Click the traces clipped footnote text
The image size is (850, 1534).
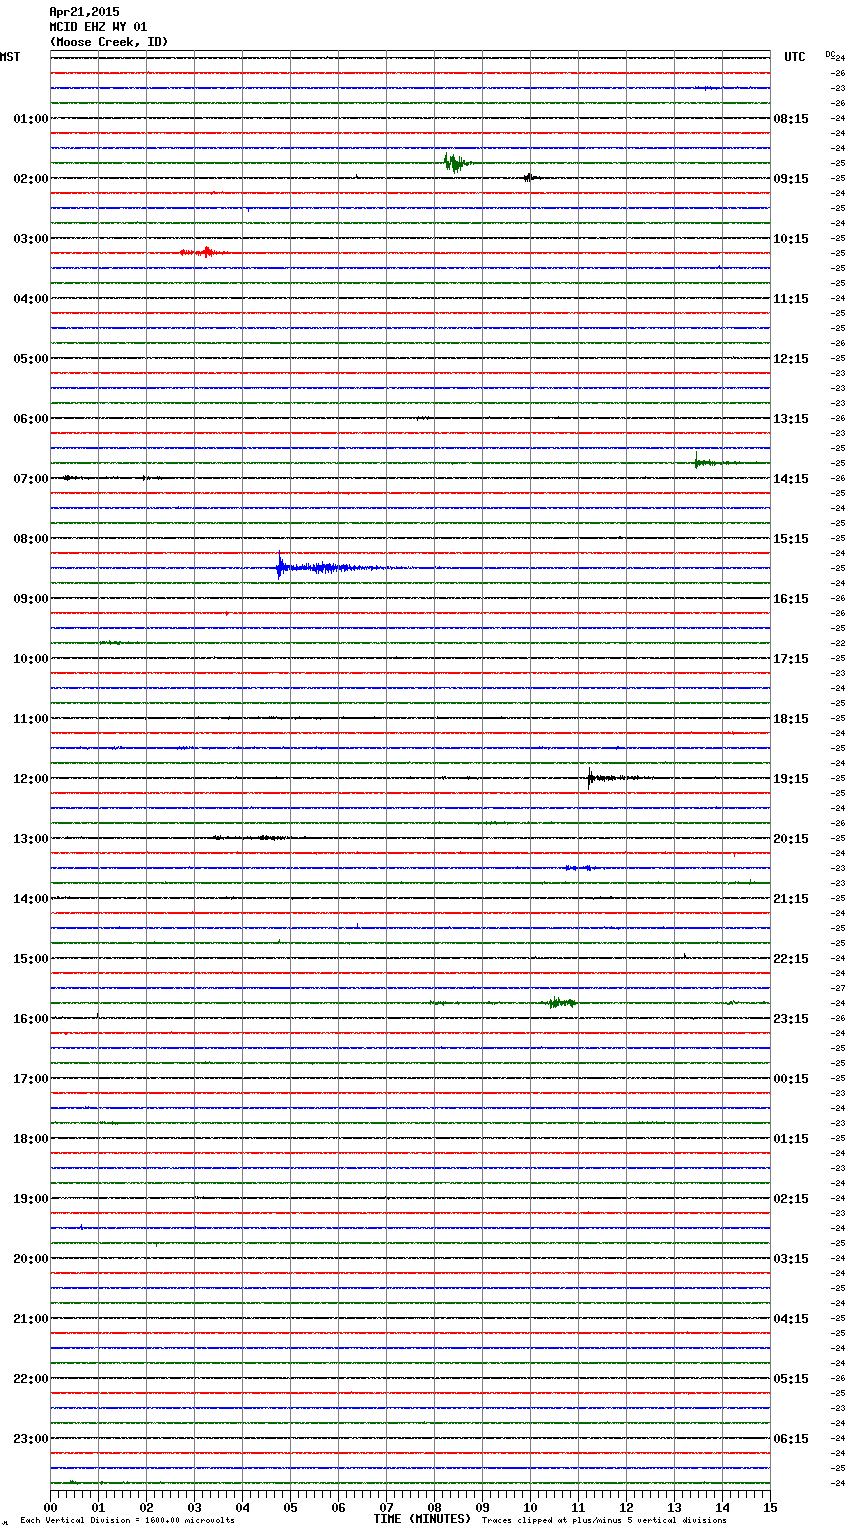pos(604,1521)
